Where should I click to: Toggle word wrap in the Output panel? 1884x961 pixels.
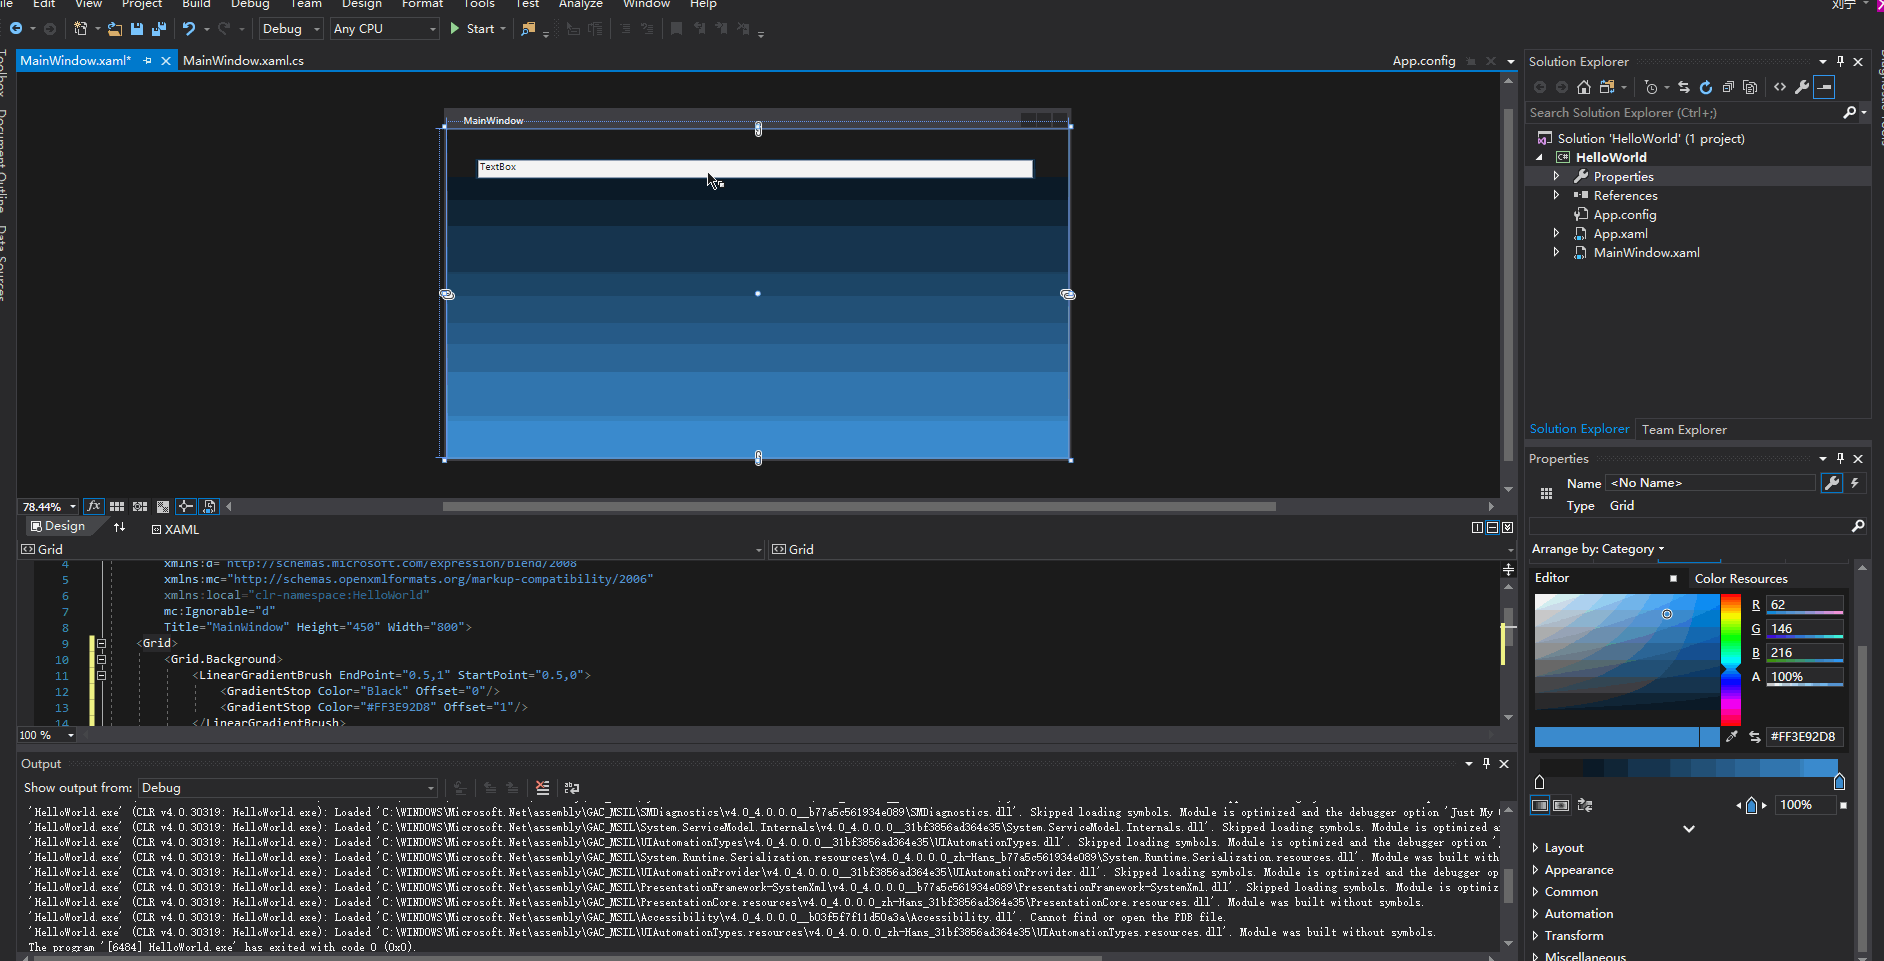(x=572, y=788)
